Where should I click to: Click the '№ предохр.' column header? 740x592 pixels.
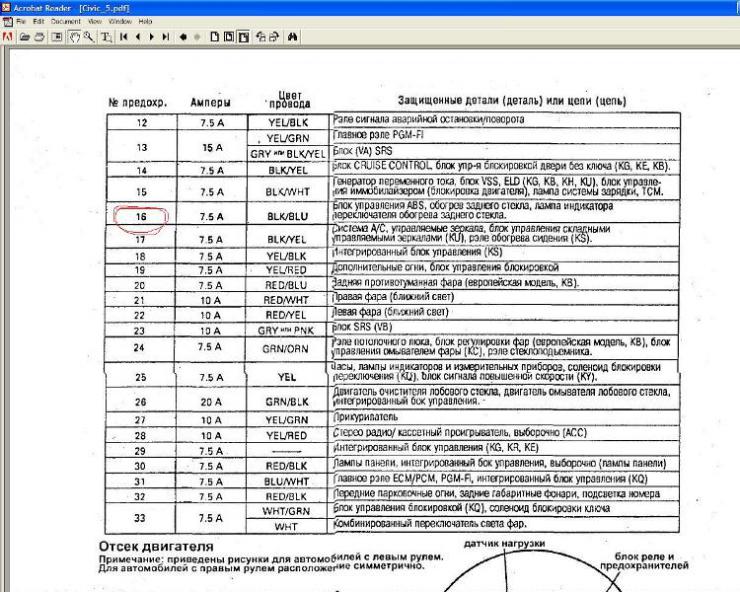coord(138,102)
